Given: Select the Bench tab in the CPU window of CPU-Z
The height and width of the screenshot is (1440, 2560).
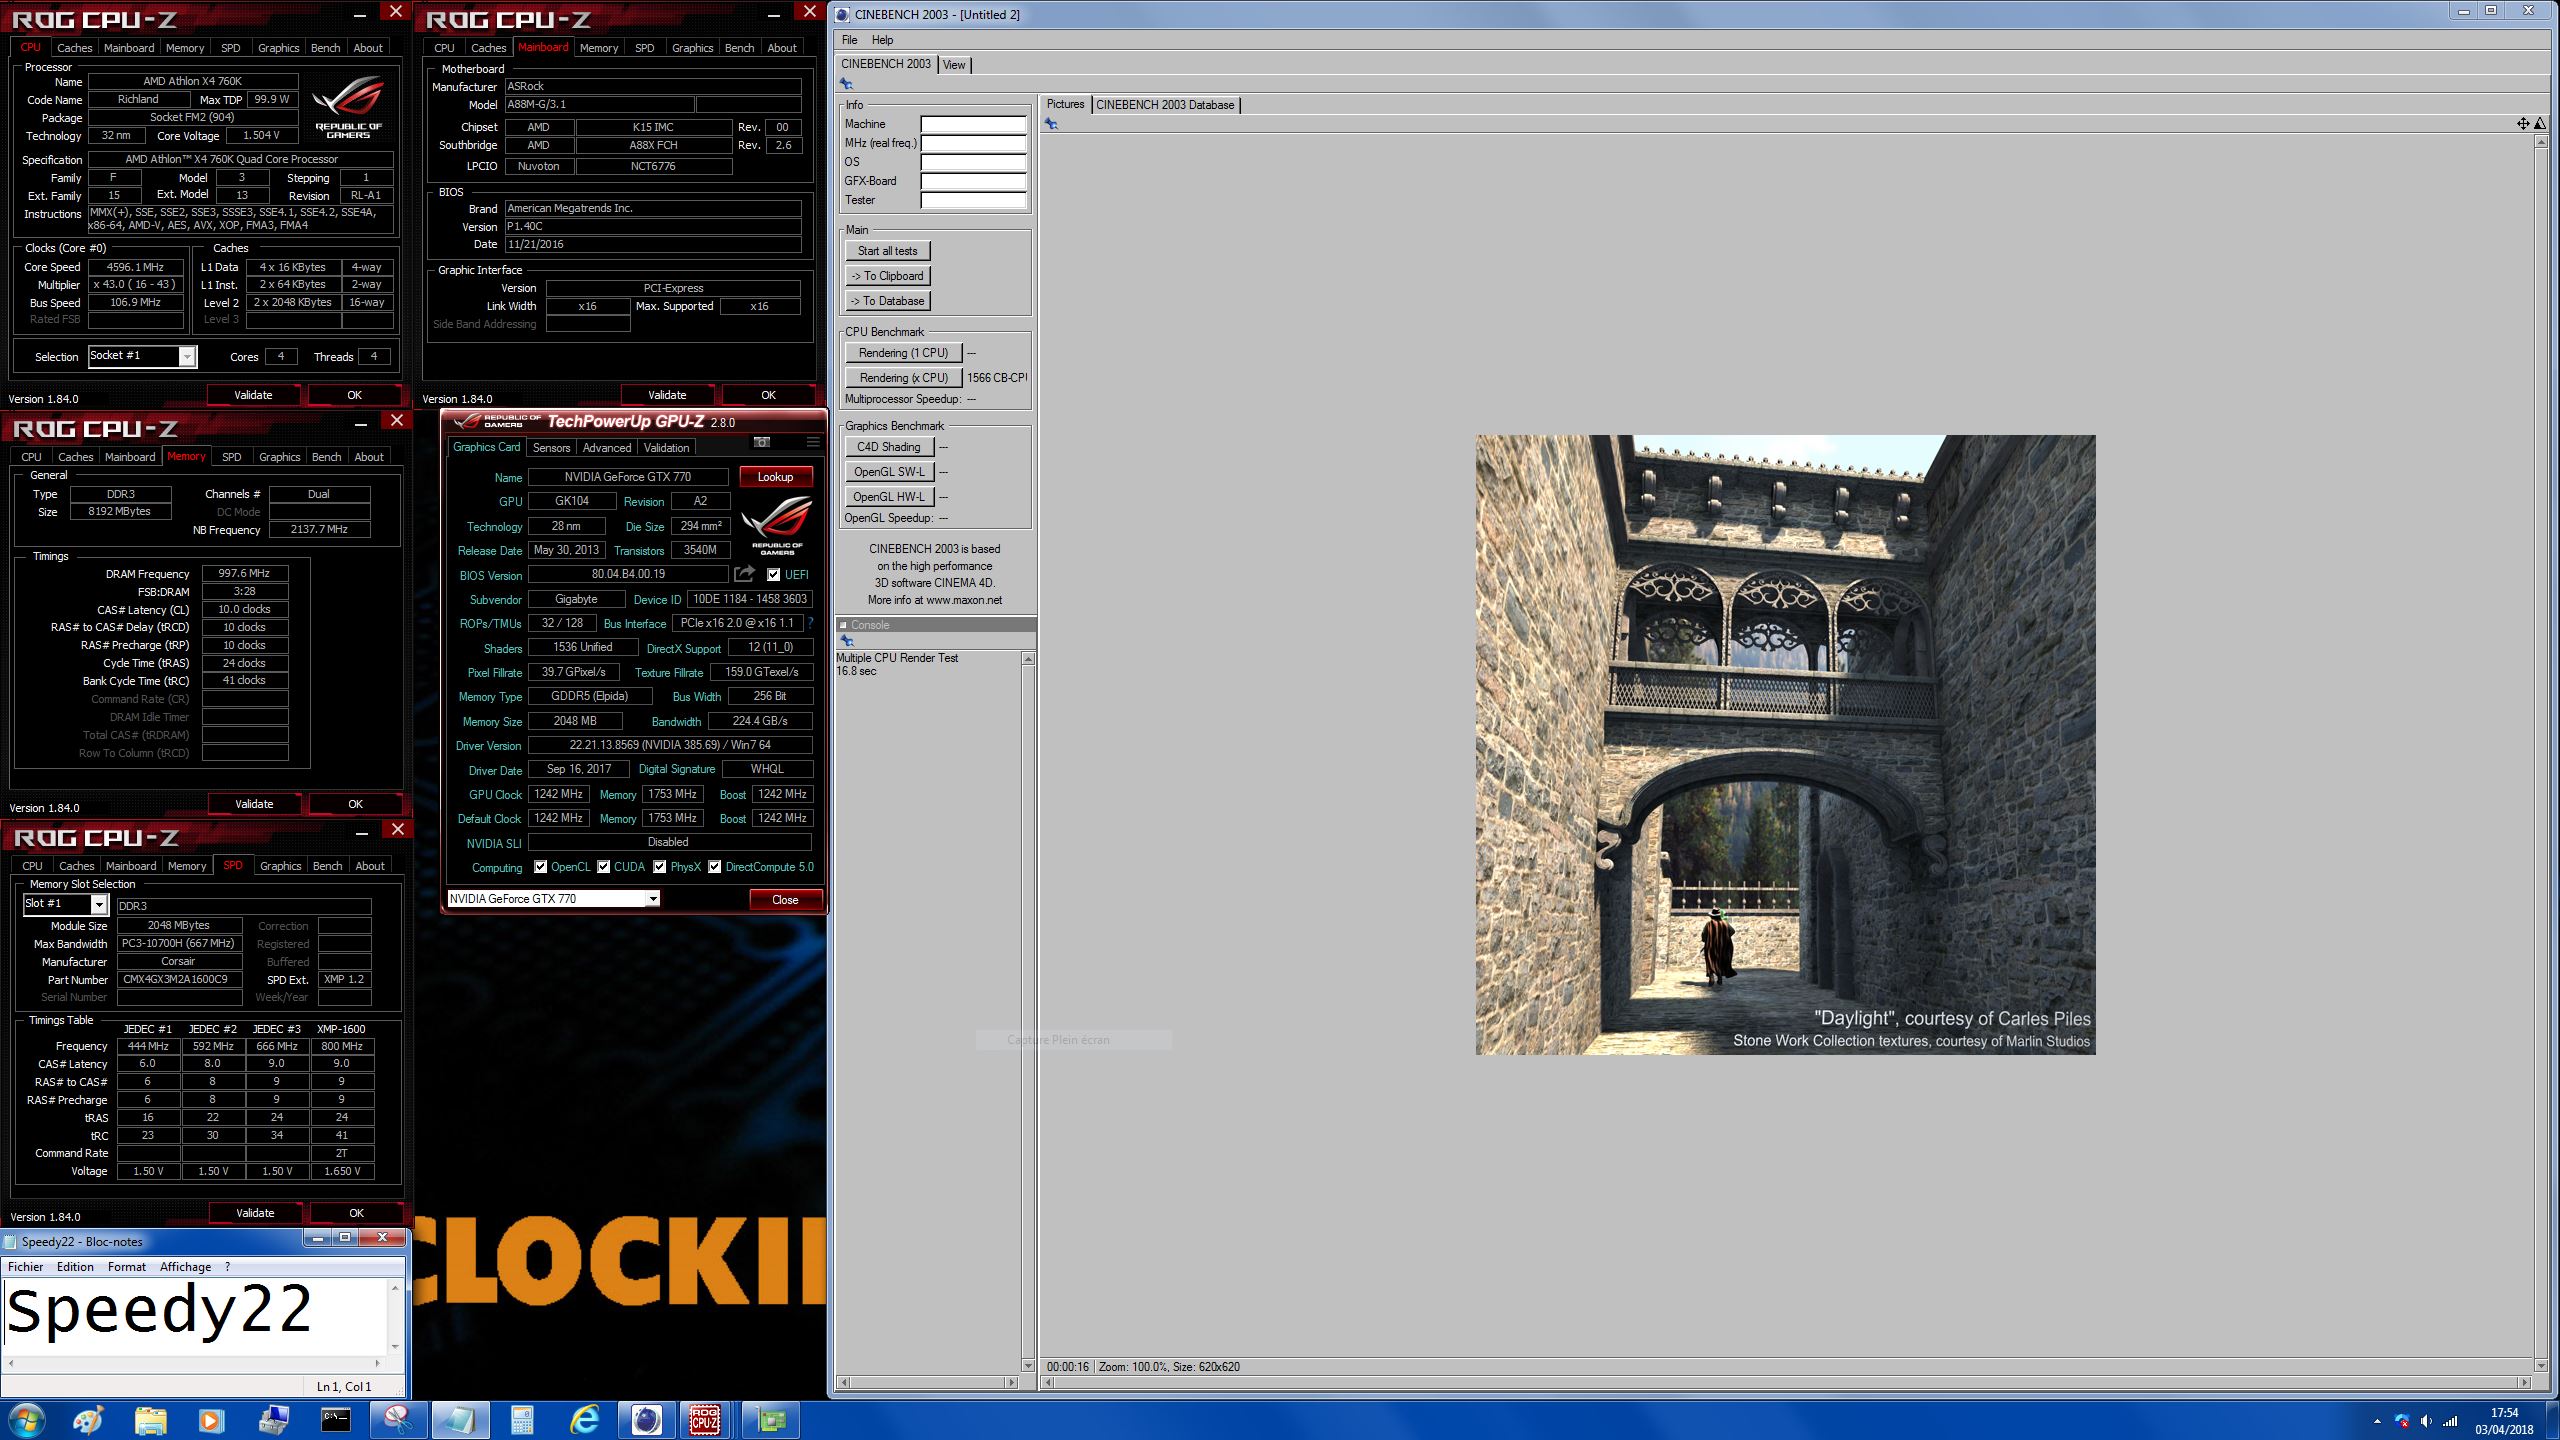Looking at the screenshot, I should 325,48.
